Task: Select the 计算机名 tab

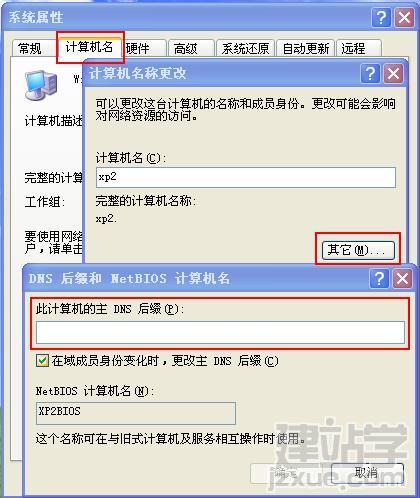Action: point(89,47)
